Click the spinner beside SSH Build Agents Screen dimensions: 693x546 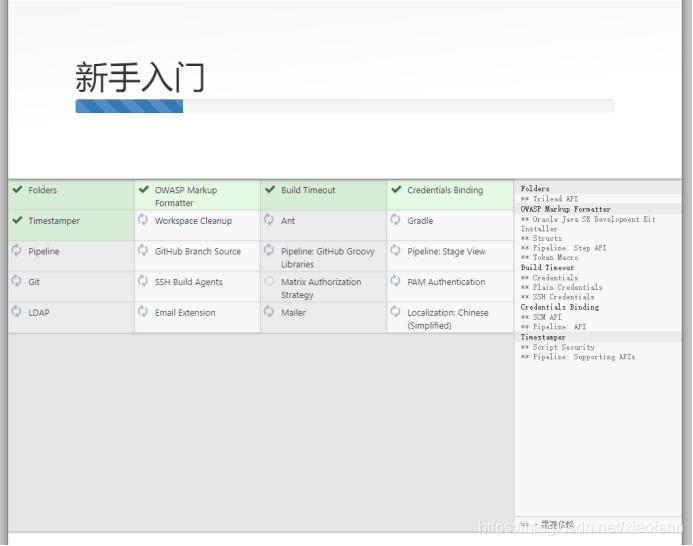143,281
